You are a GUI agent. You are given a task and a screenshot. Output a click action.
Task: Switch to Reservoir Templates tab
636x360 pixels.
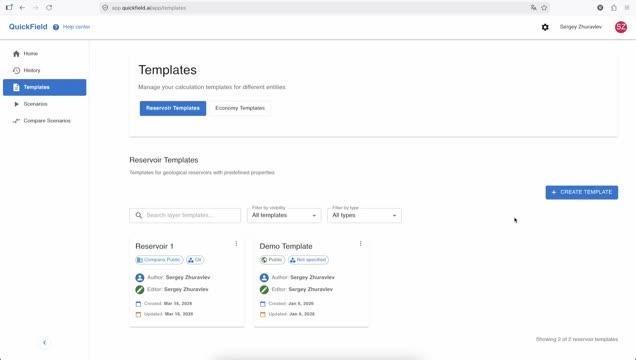coord(173,108)
